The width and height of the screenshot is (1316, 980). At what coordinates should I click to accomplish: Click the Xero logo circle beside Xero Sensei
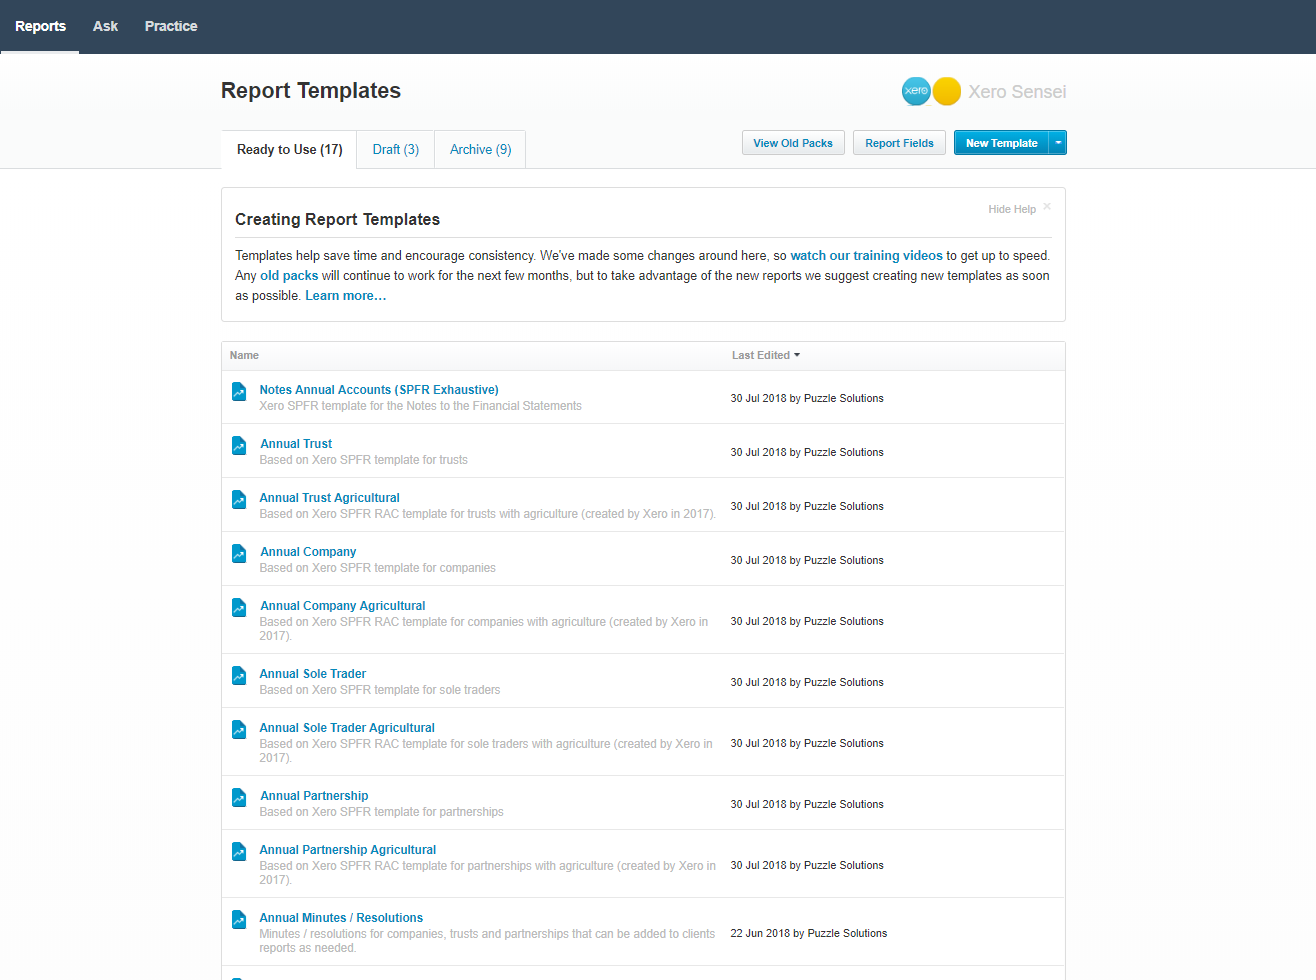[x=915, y=91]
